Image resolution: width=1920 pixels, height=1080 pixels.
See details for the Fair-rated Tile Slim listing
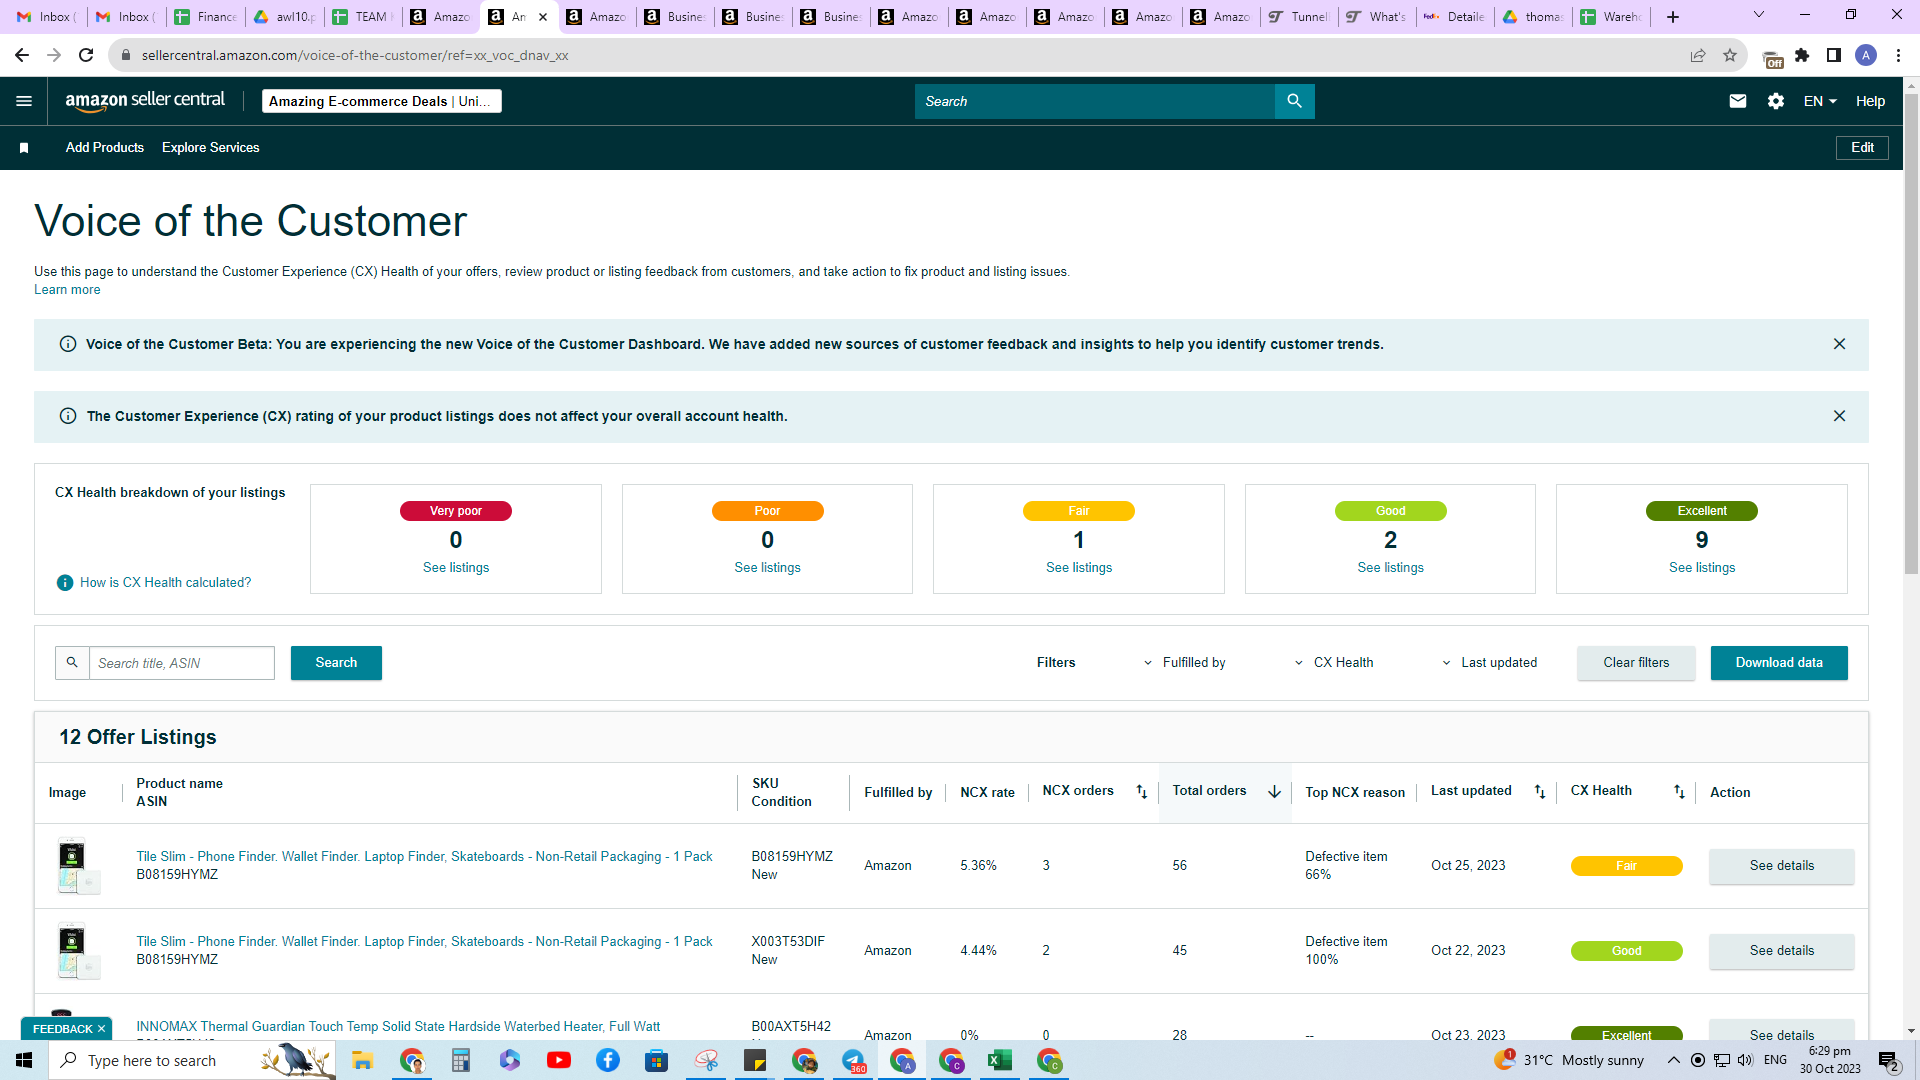click(x=1781, y=866)
